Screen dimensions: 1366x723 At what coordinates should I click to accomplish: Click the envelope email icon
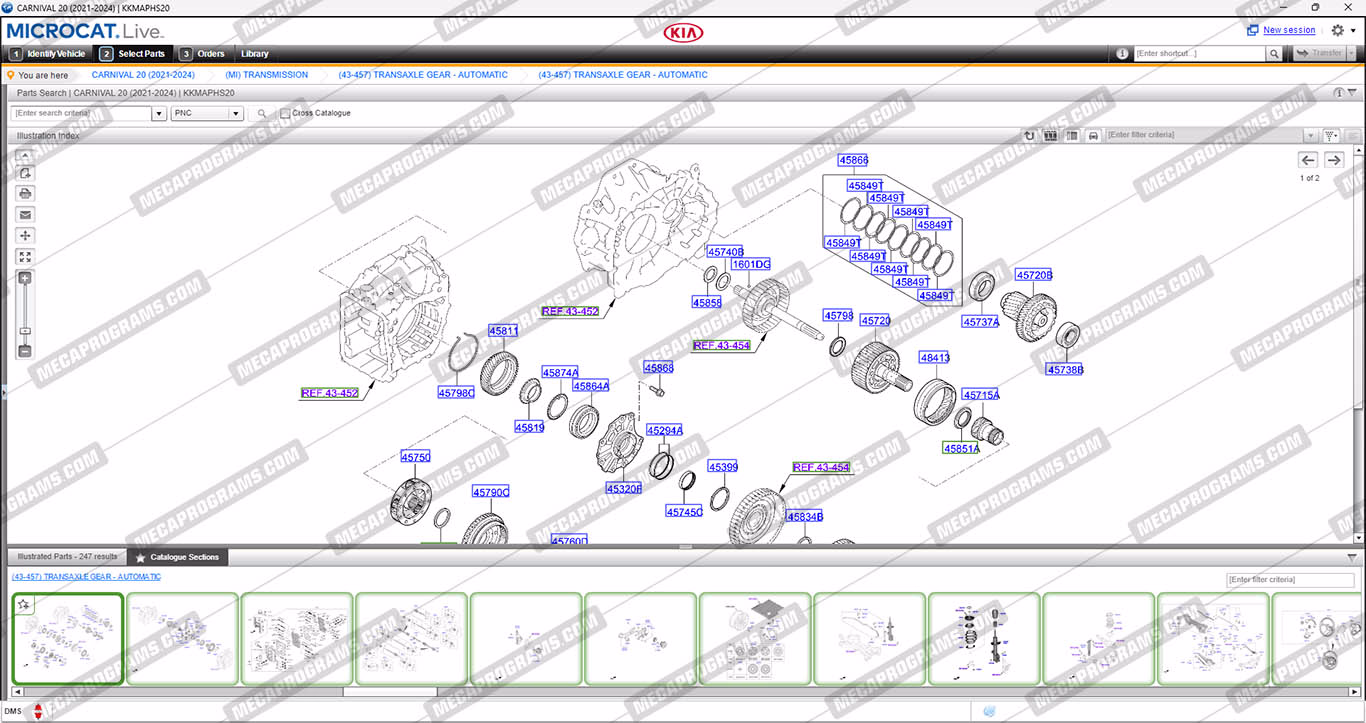click(x=25, y=214)
